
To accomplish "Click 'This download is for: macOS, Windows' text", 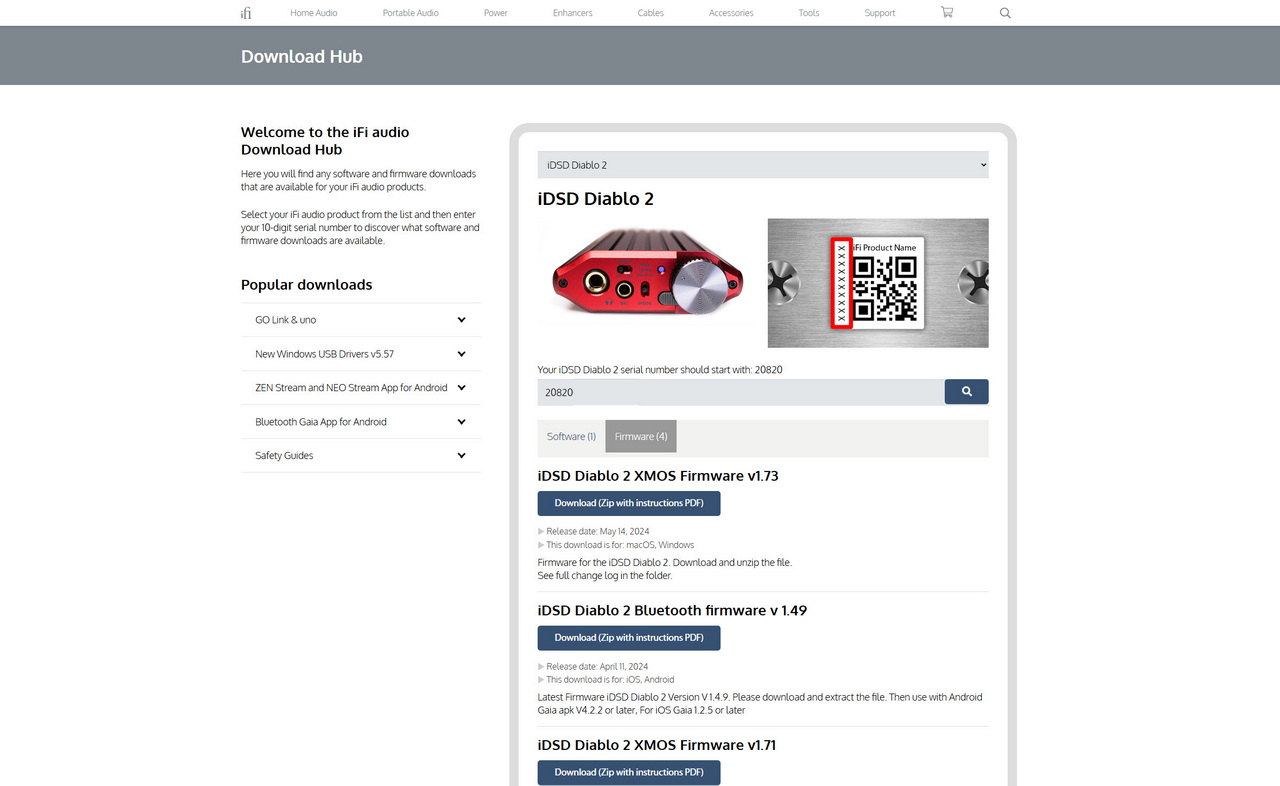I will click(620, 545).
